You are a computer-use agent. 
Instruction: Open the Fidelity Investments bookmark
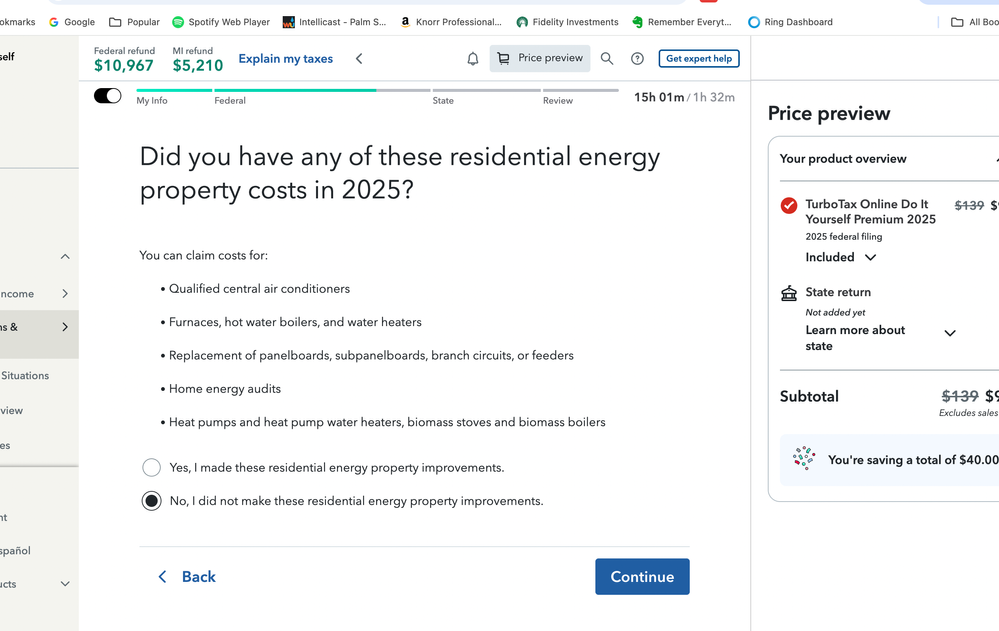(567, 21)
